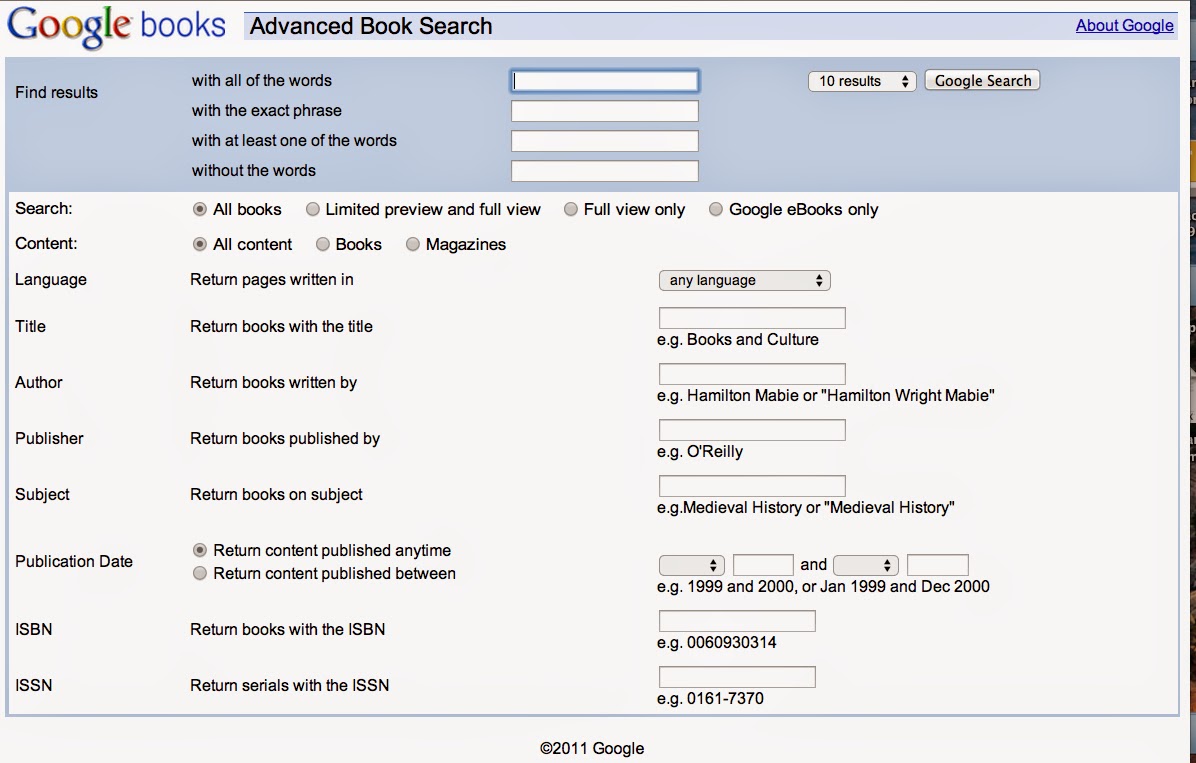This screenshot has height=763, width=1196.
Task: Click the 'Find results' label
Action: [x=56, y=92]
